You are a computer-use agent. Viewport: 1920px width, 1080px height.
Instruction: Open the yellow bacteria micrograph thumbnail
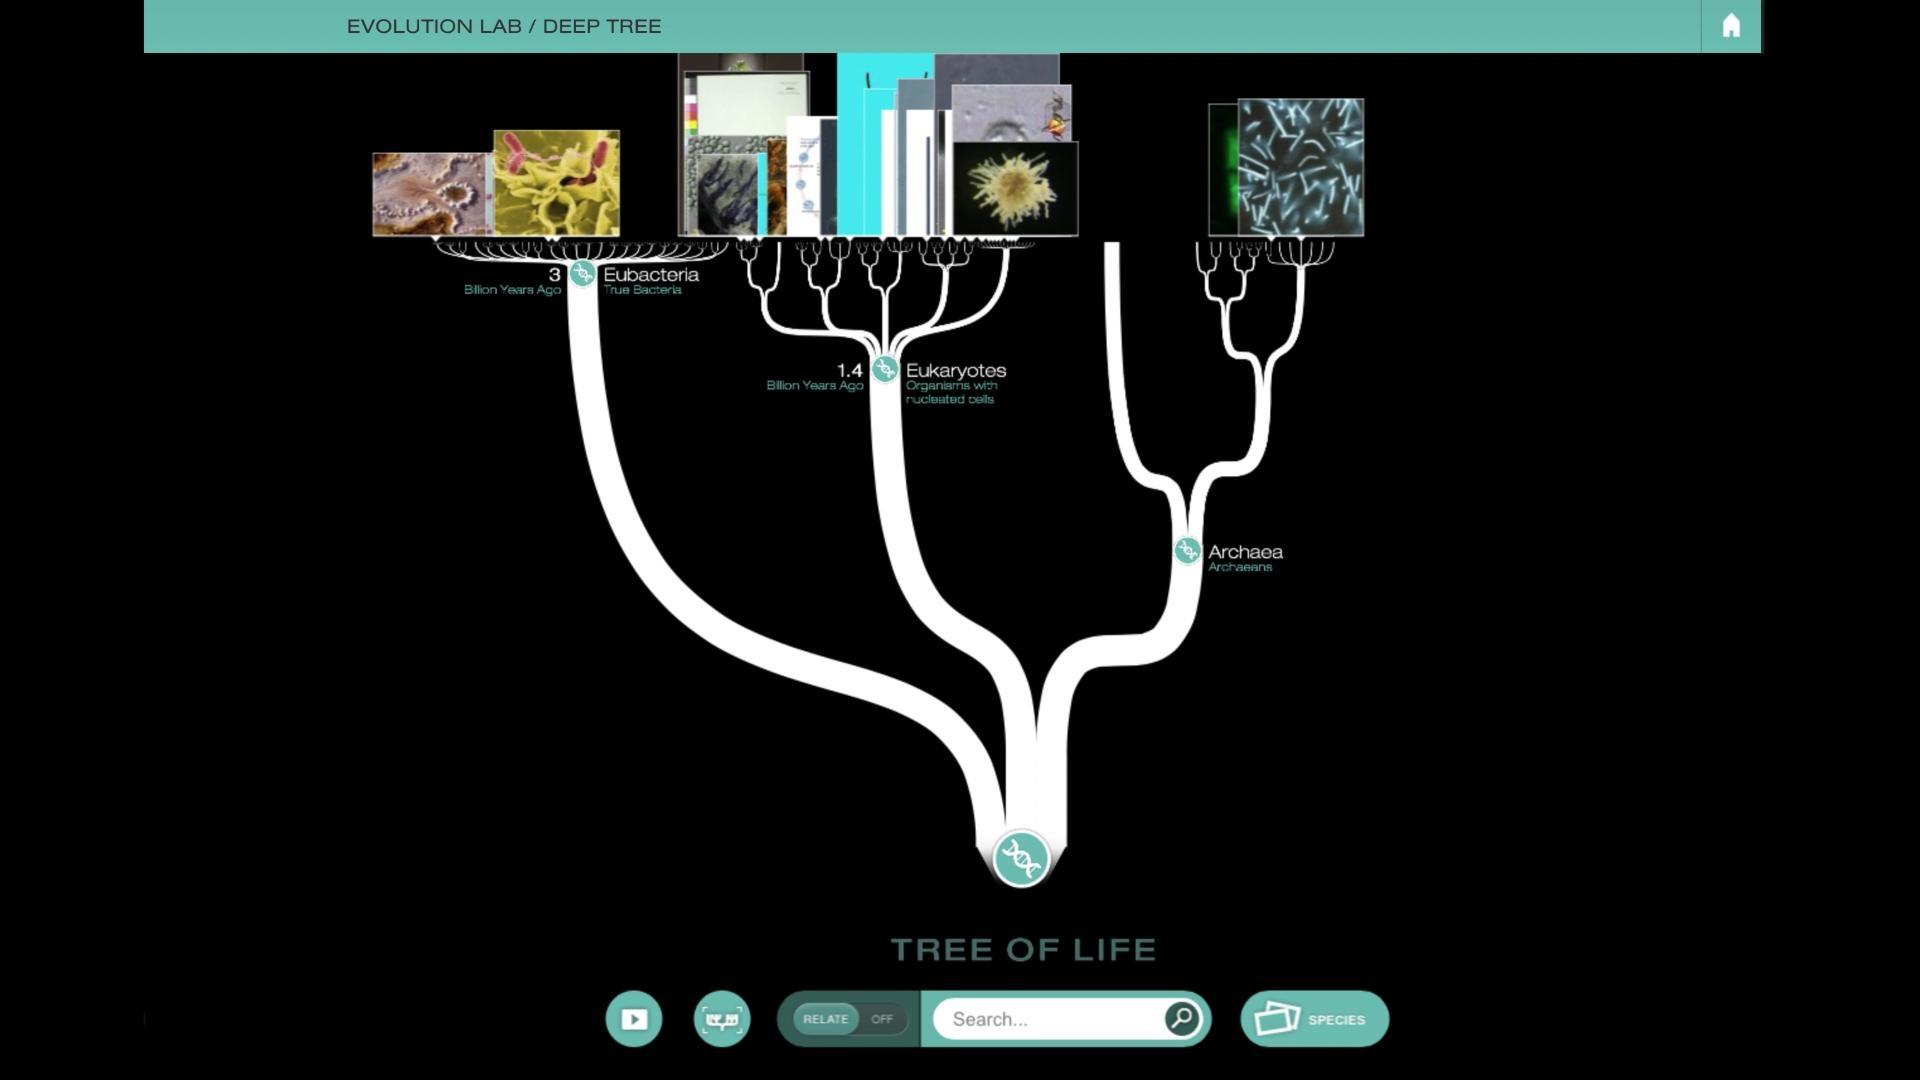coord(557,183)
